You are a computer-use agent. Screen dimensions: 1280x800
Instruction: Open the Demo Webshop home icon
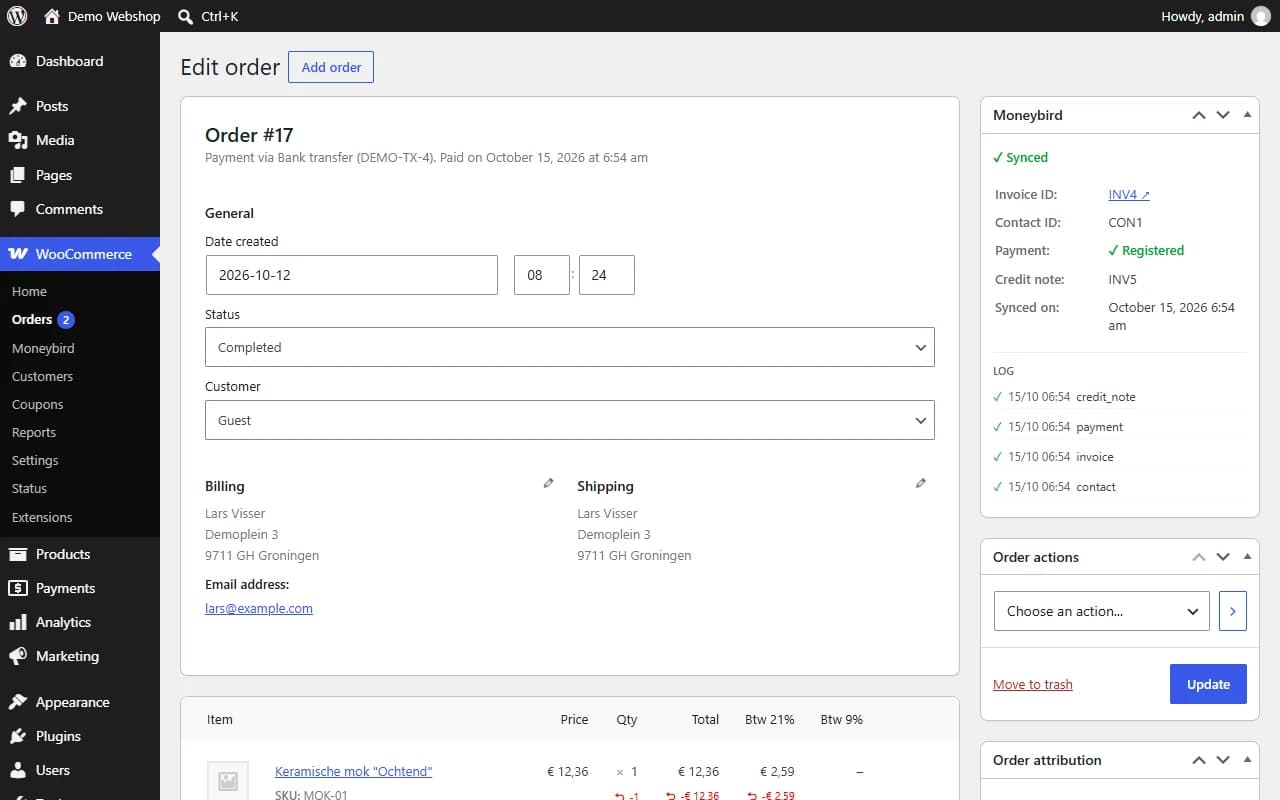[x=52, y=16]
